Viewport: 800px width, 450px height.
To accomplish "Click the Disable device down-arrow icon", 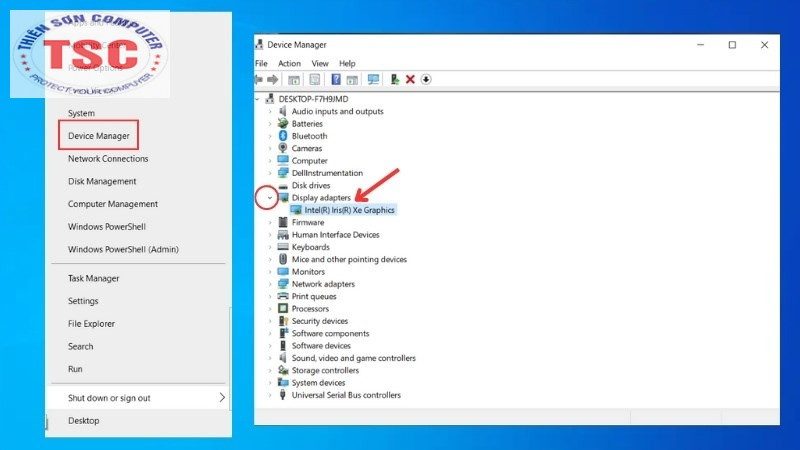I will (x=426, y=79).
